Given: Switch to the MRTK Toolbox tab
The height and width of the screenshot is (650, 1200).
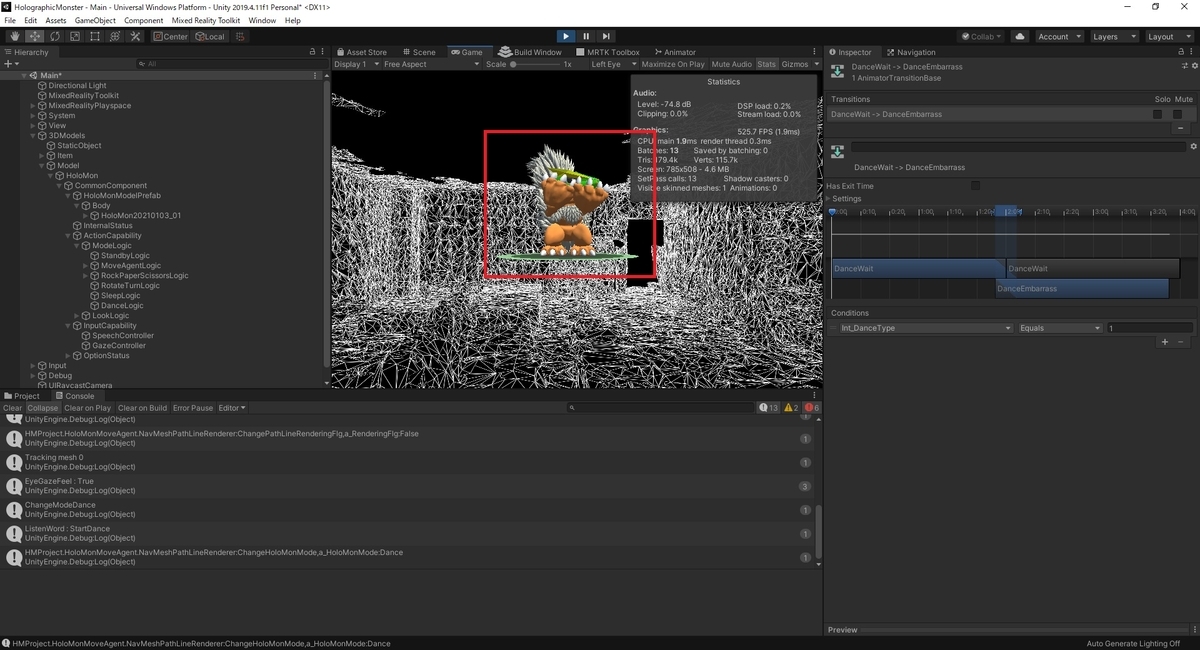Looking at the screenshot, I should [x=607, y=52].
